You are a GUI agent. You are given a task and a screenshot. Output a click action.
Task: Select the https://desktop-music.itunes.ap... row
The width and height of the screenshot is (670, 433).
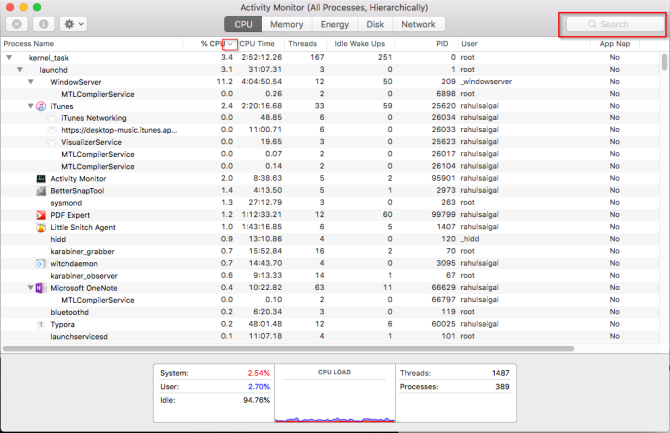pos(329,130)
